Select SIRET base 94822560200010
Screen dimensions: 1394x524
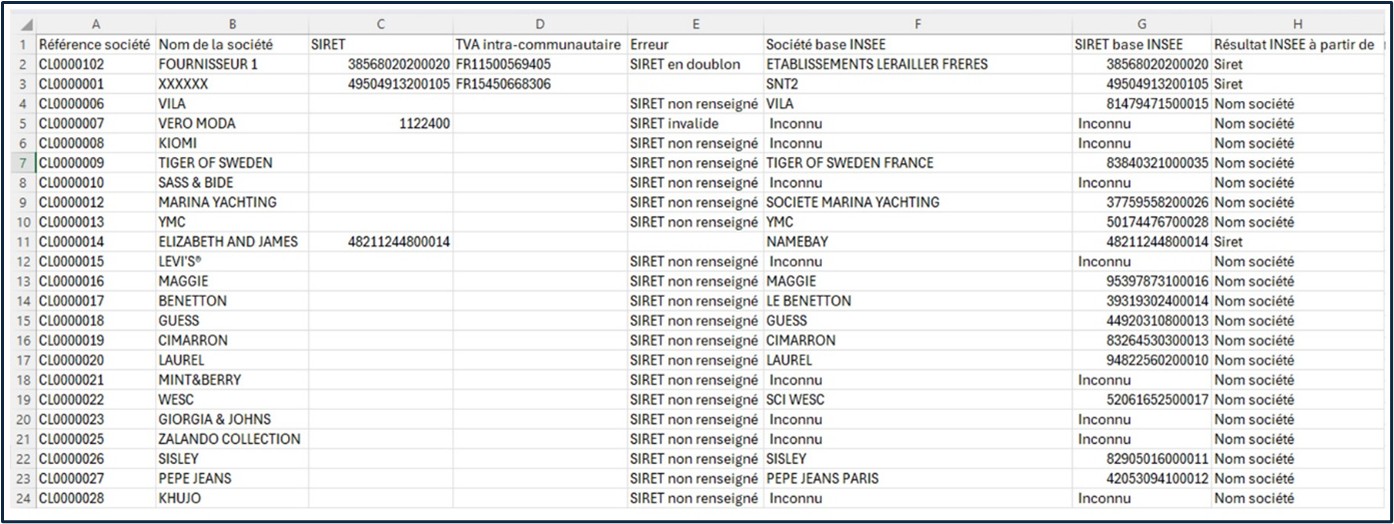tap(1141, 360)
